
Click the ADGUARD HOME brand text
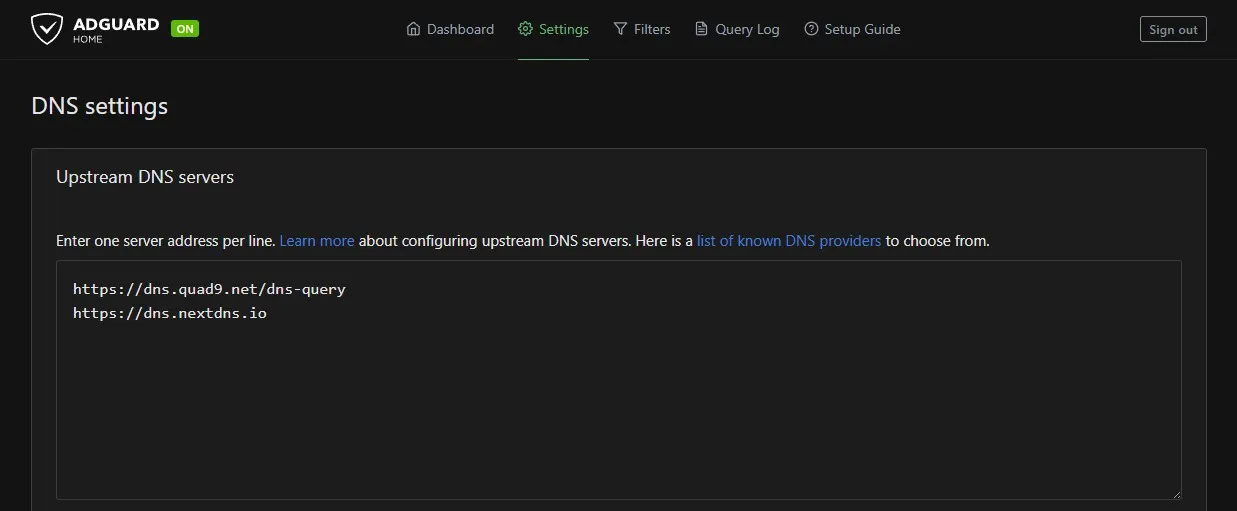pos(116,29)
